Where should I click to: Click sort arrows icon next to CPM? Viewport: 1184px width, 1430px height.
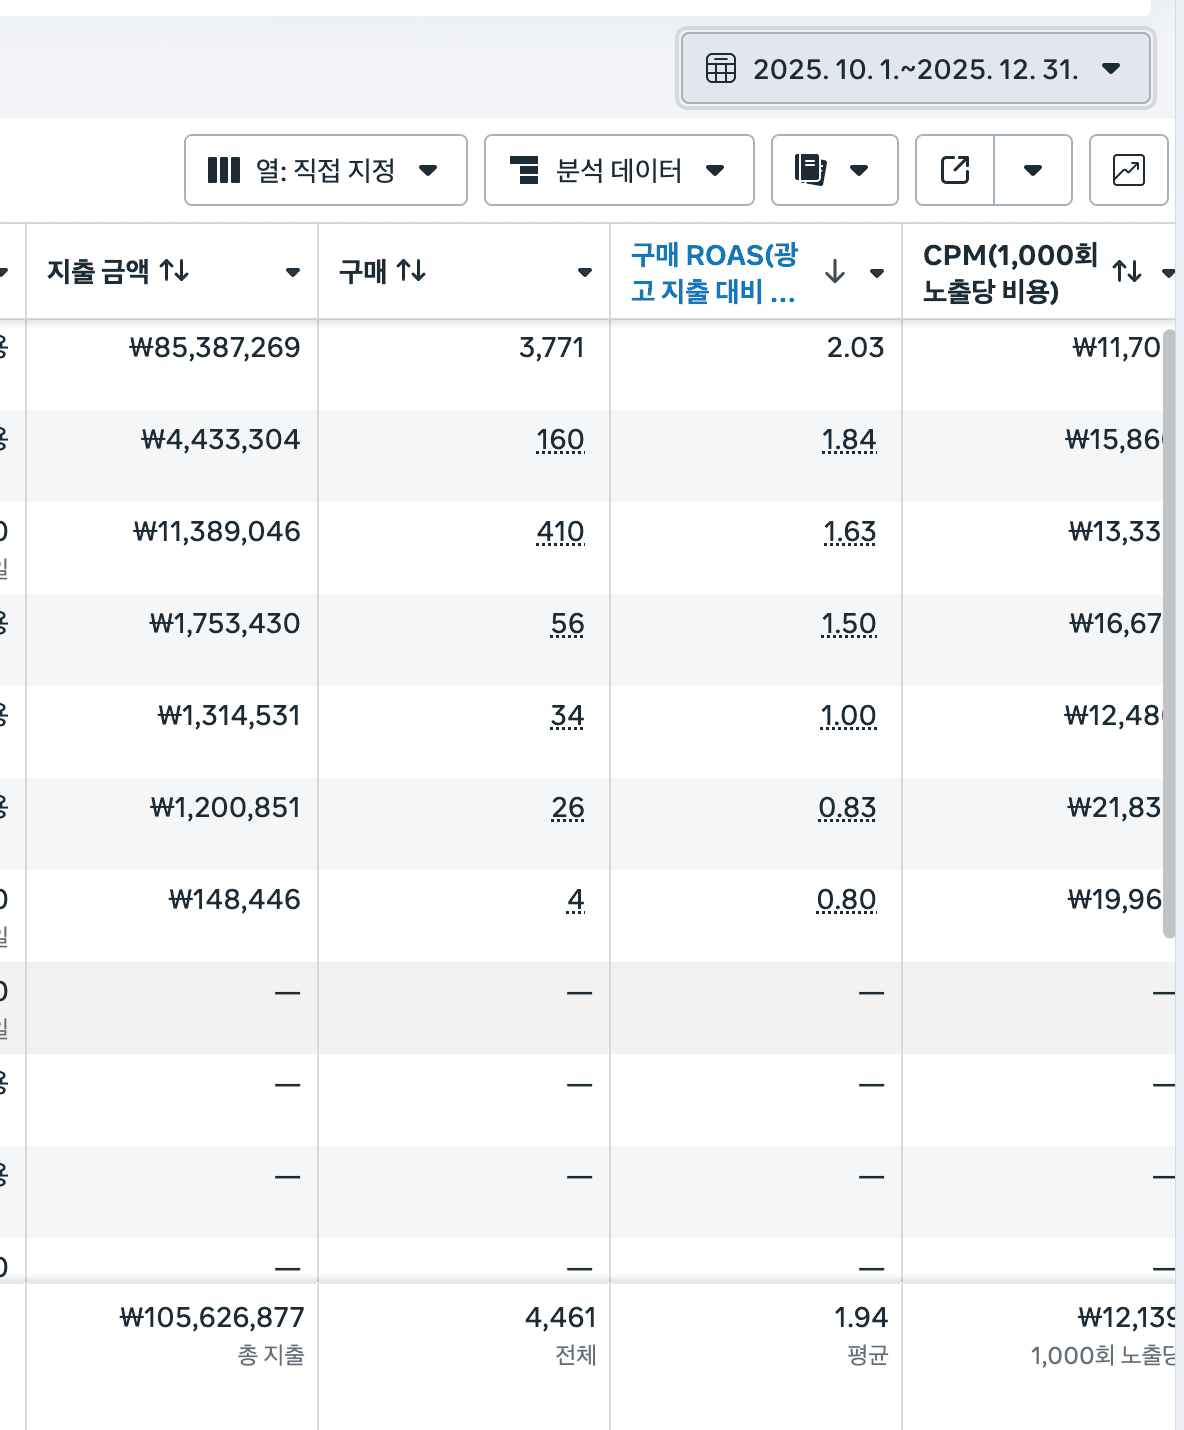click(x=1127, y=271)
